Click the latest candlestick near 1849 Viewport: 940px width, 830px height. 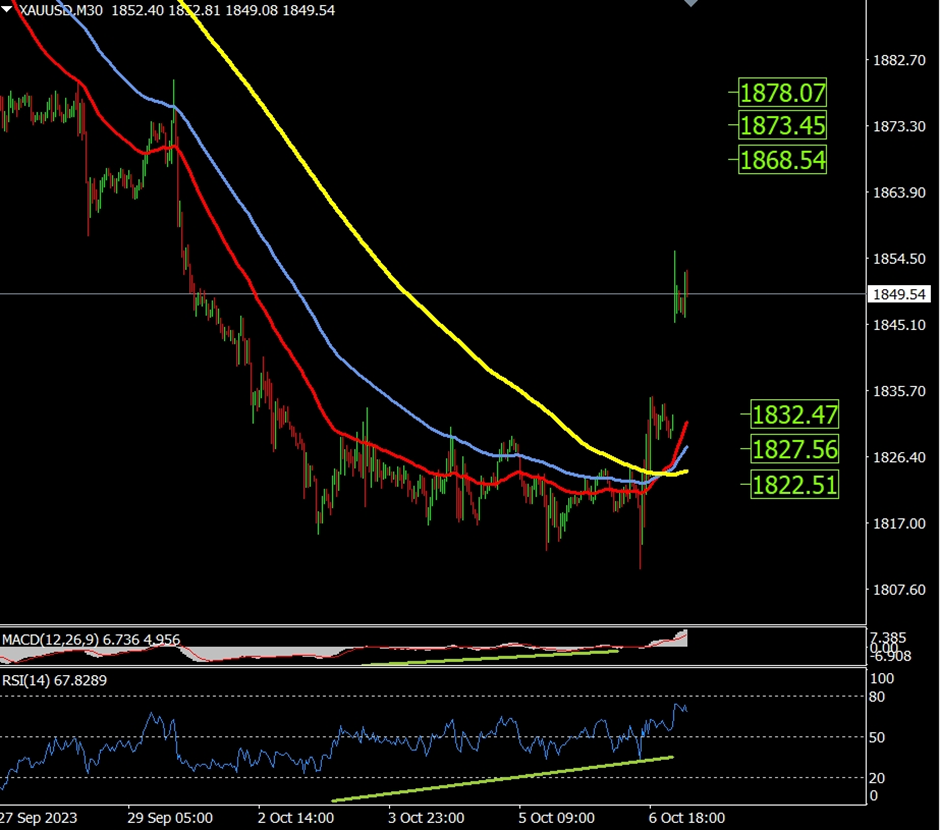tap(686, 283)
